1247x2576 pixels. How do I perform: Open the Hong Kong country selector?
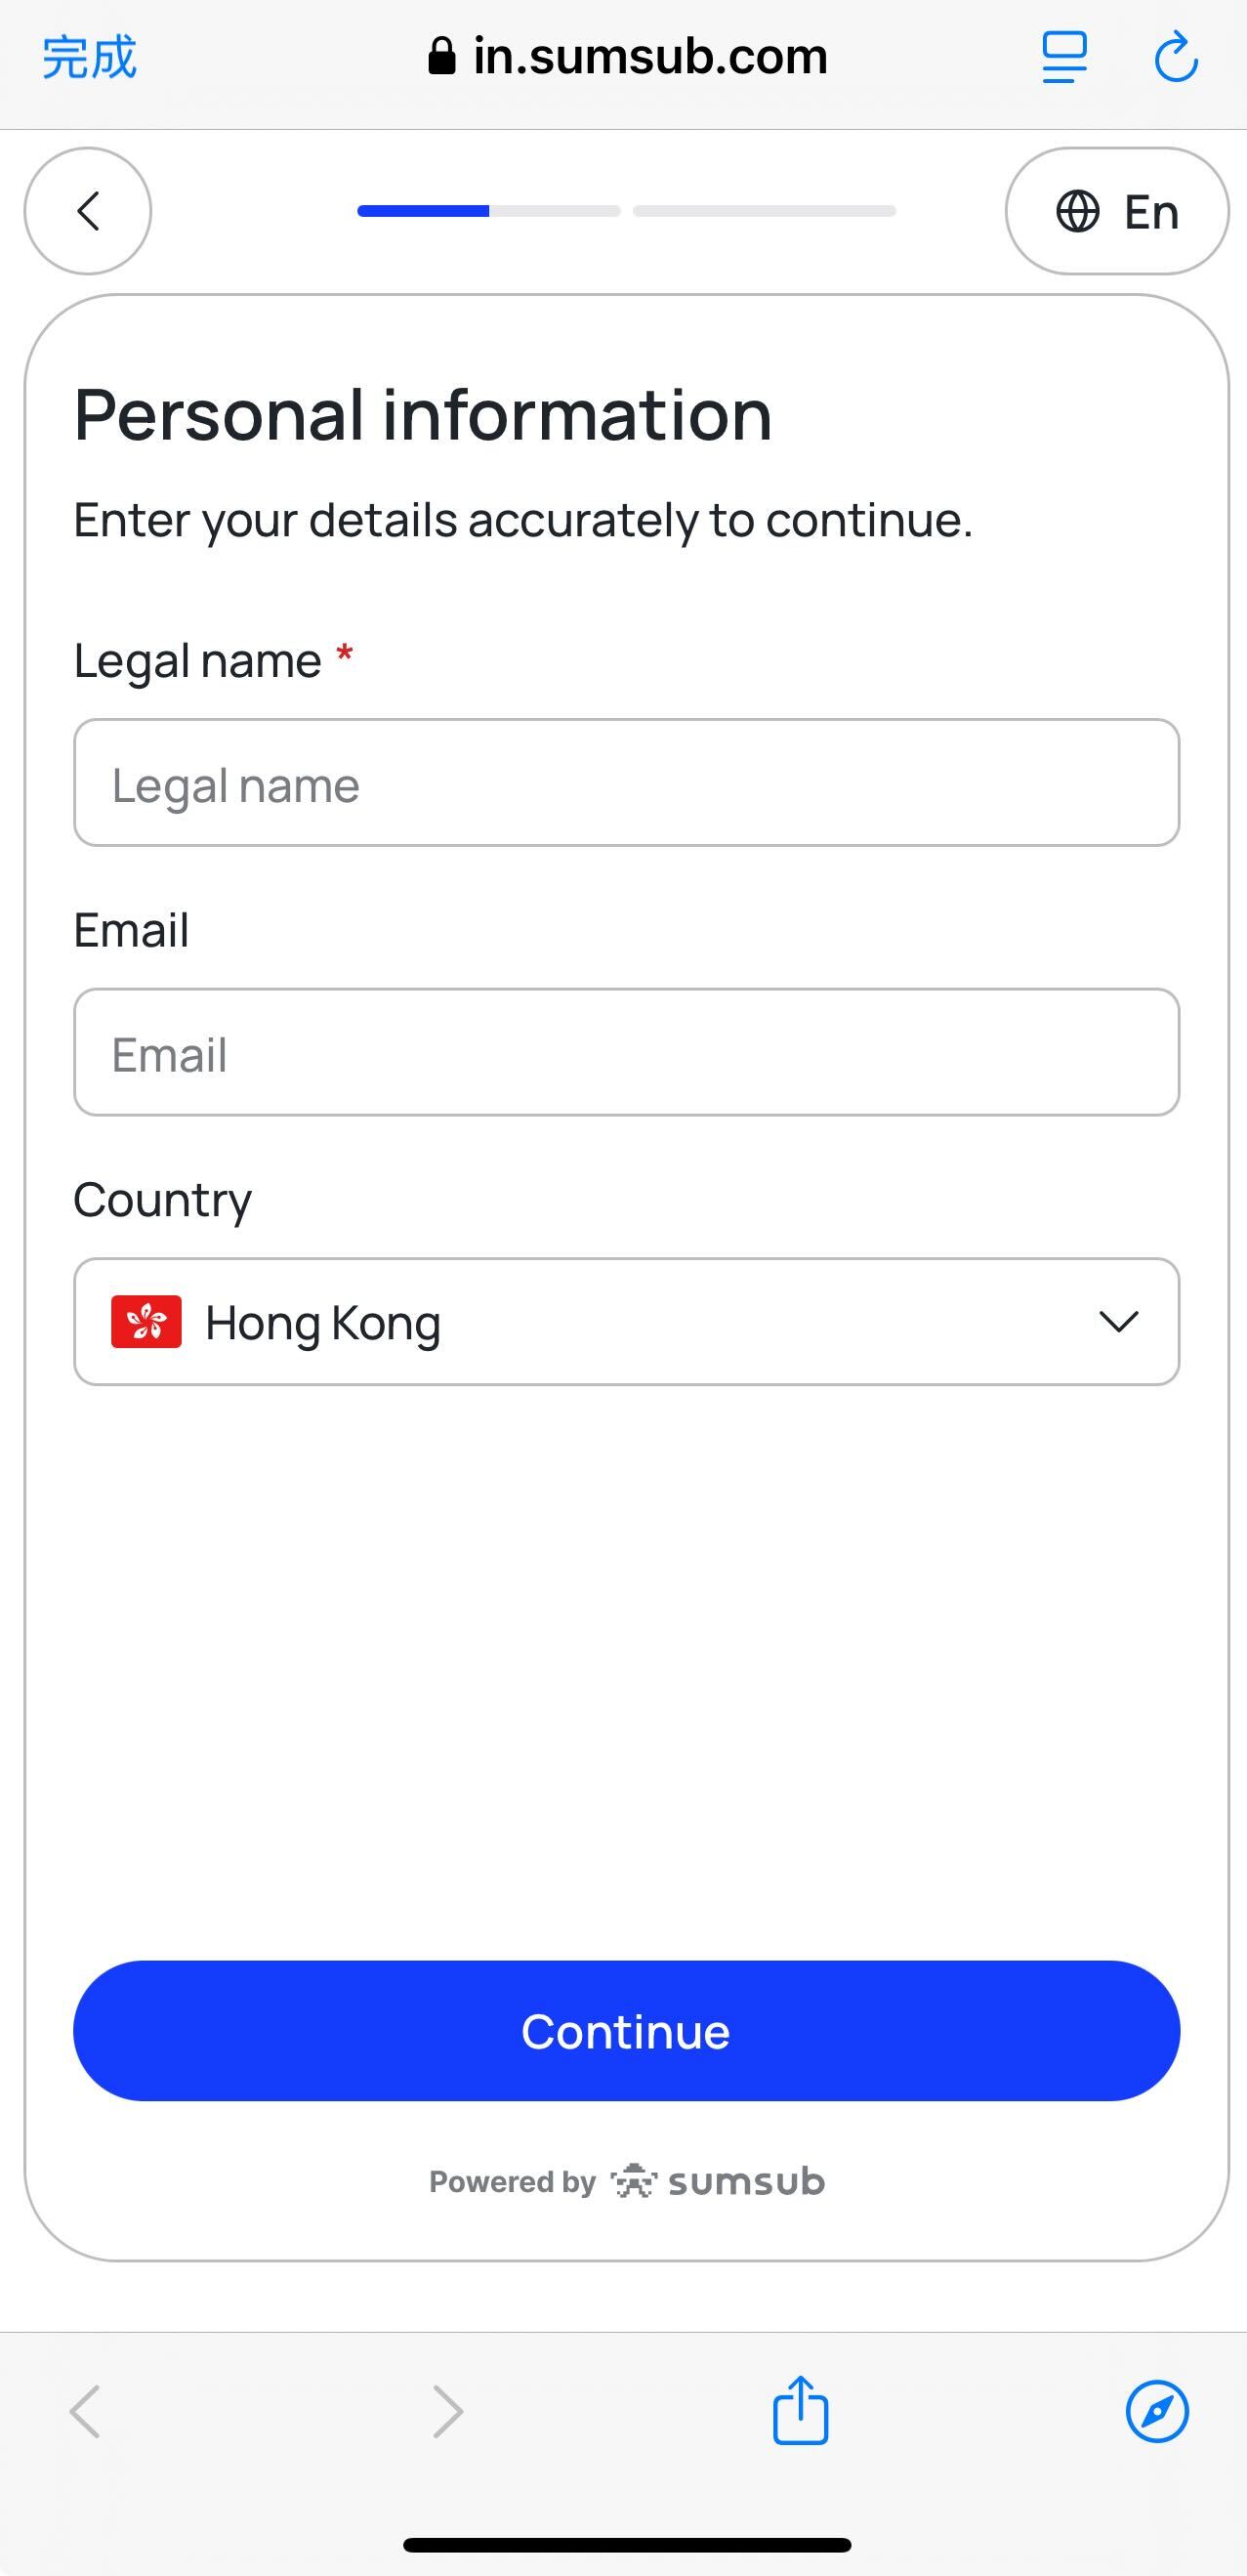(x=626, y=1321)
